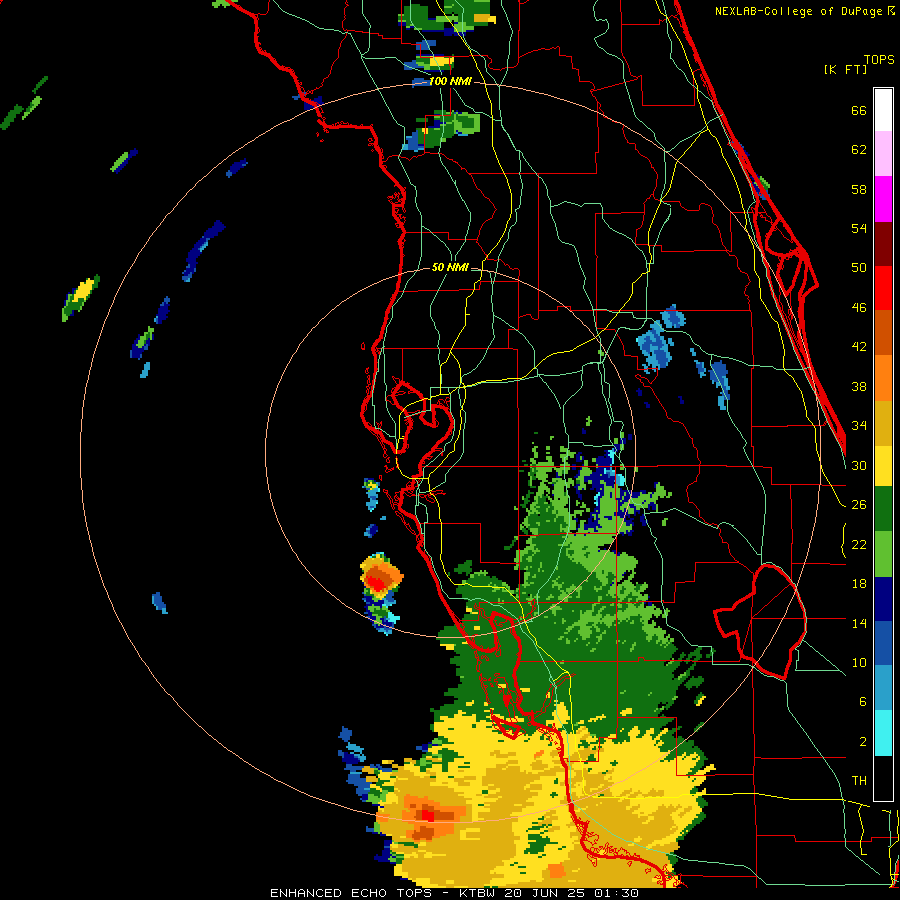Click the red echo top core in the southern storm
Image resolution: width=900 pixels, height=900 pixels.
[428, 814]
